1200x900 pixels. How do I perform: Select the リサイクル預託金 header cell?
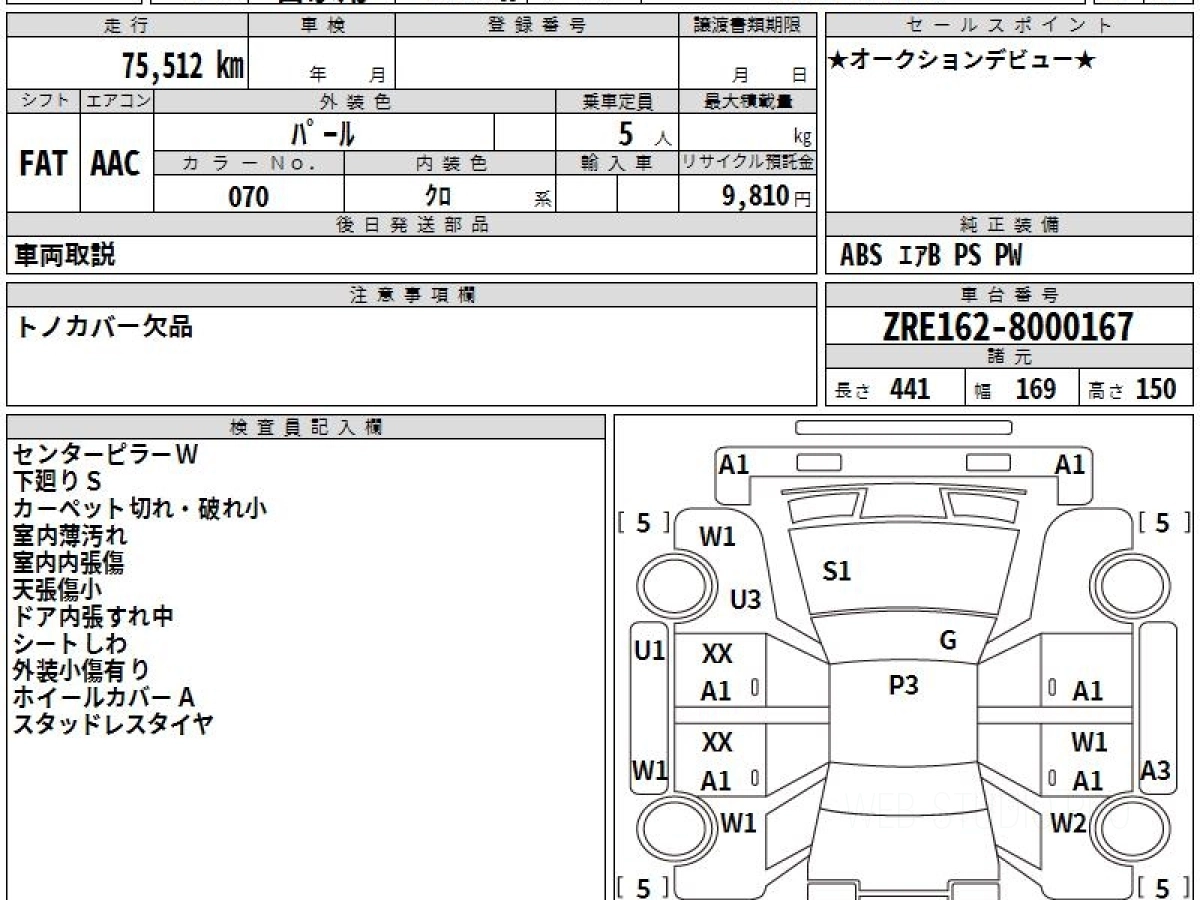748,163
